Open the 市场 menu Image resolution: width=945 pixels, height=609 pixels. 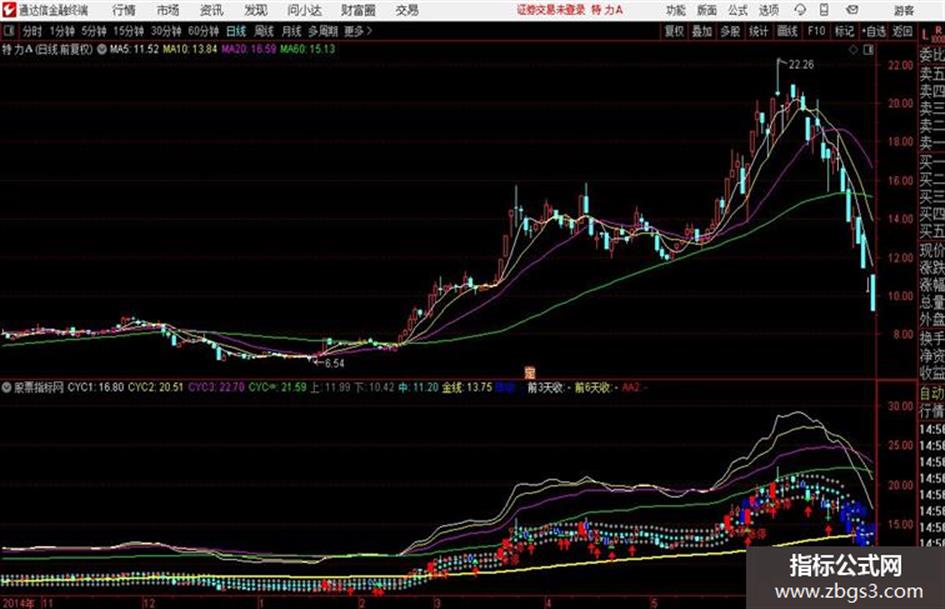tap(168, 10)
